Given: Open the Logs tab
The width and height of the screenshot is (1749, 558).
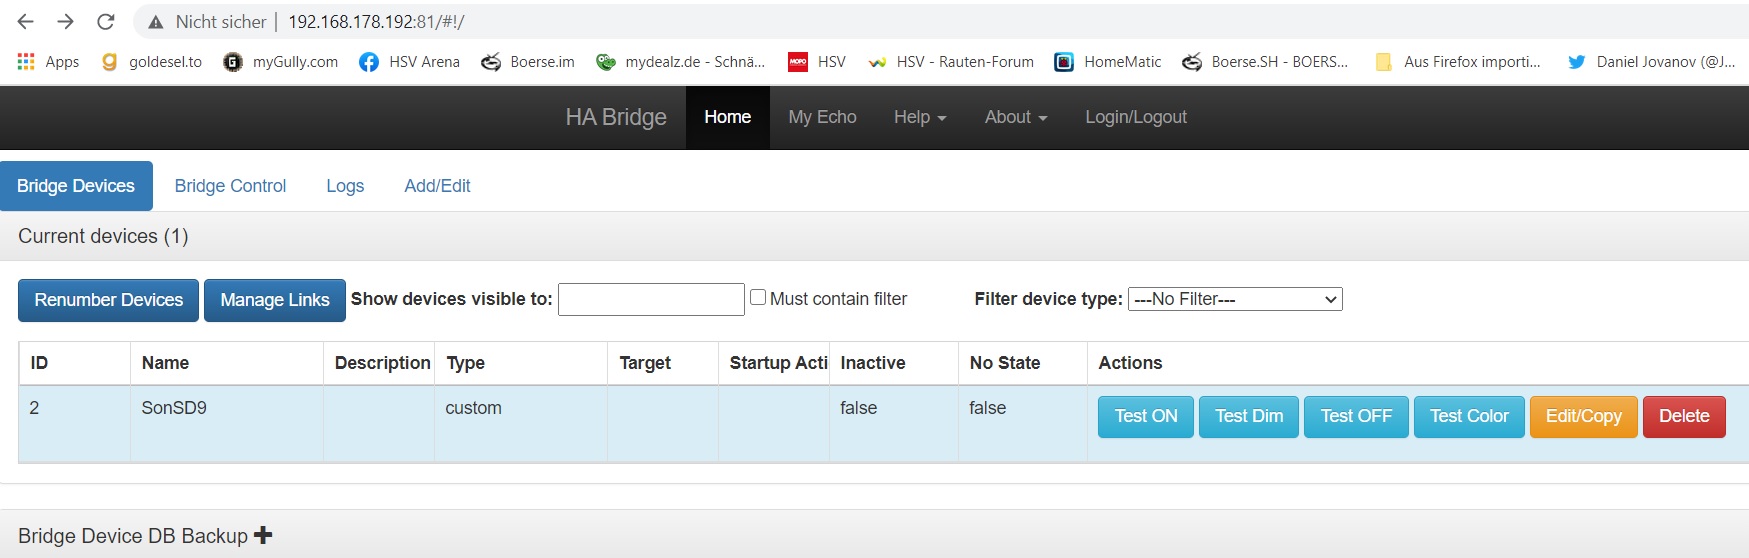Looking at the screenshot, I should [345, 186].
